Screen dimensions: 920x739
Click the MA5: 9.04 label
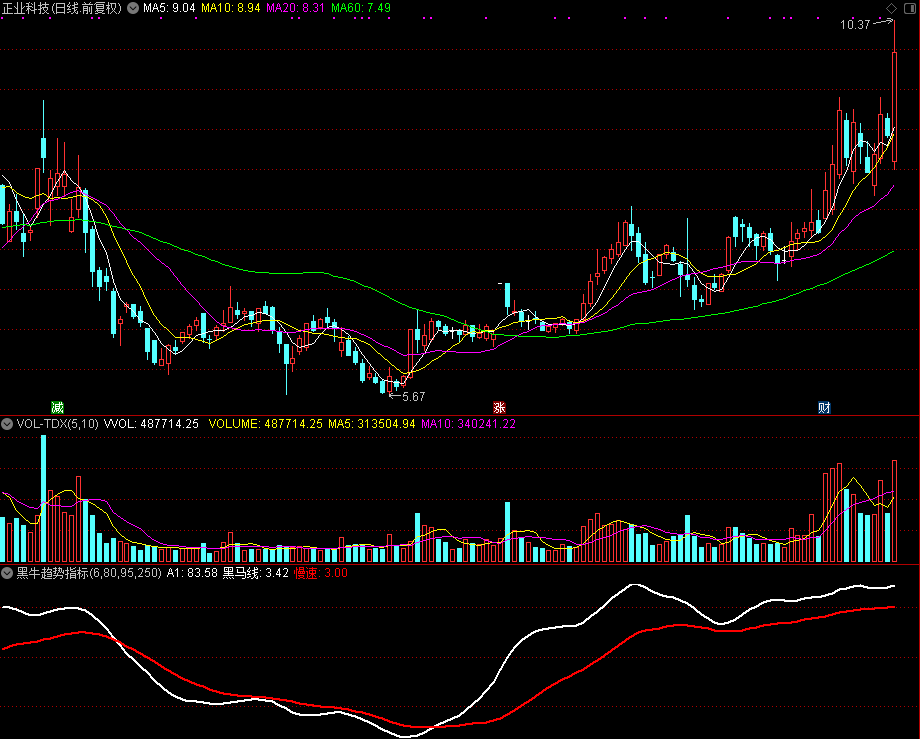tap(169, 8)
